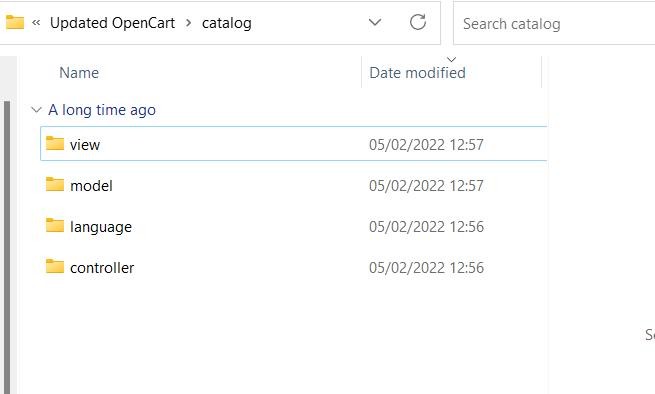Image resolution: width=655 pixels, height=394 pixels.
Task: Click the controller folder modified date
Action: (x=426, y=267)
